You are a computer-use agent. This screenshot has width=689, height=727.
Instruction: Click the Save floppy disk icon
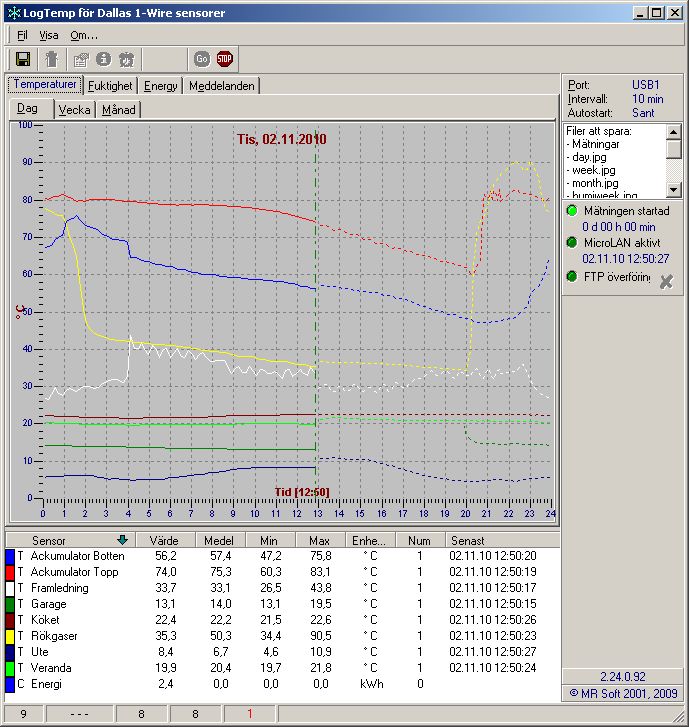pyautogui.click(x=23, y=59)
